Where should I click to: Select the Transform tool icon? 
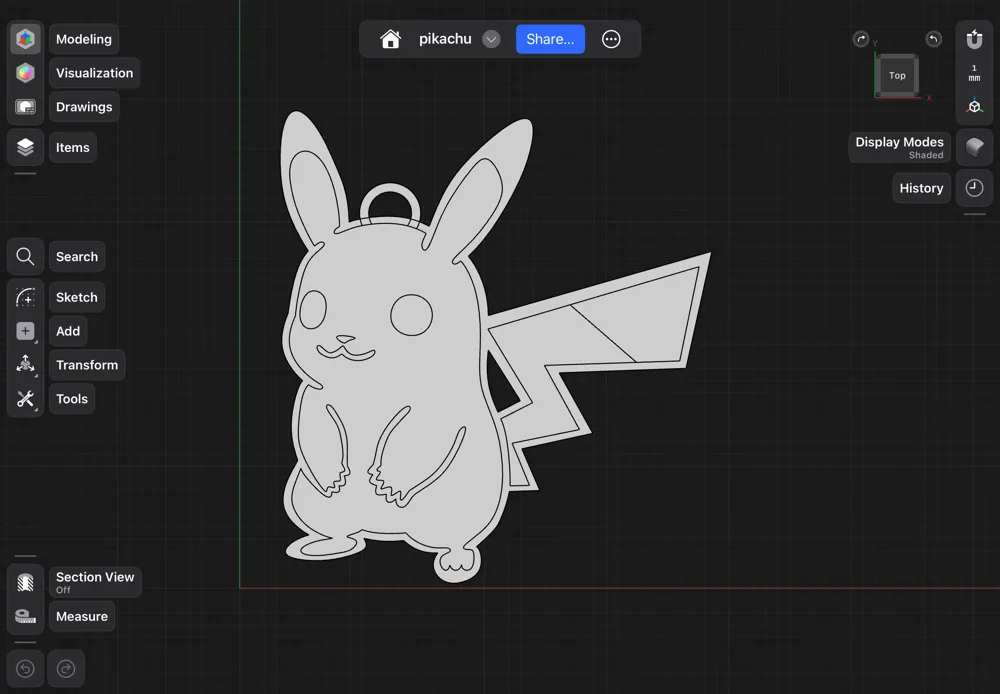click(25, 364)
